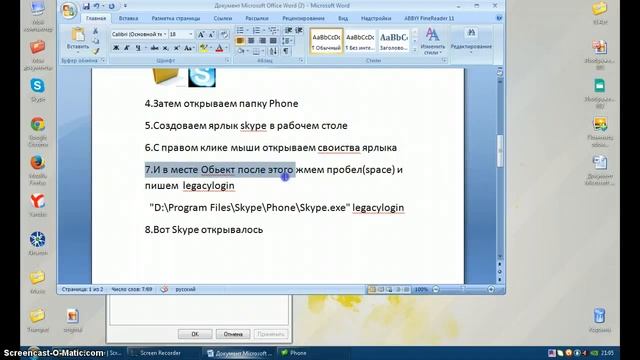Toggle subscript formatting

[x=166, y=48]
